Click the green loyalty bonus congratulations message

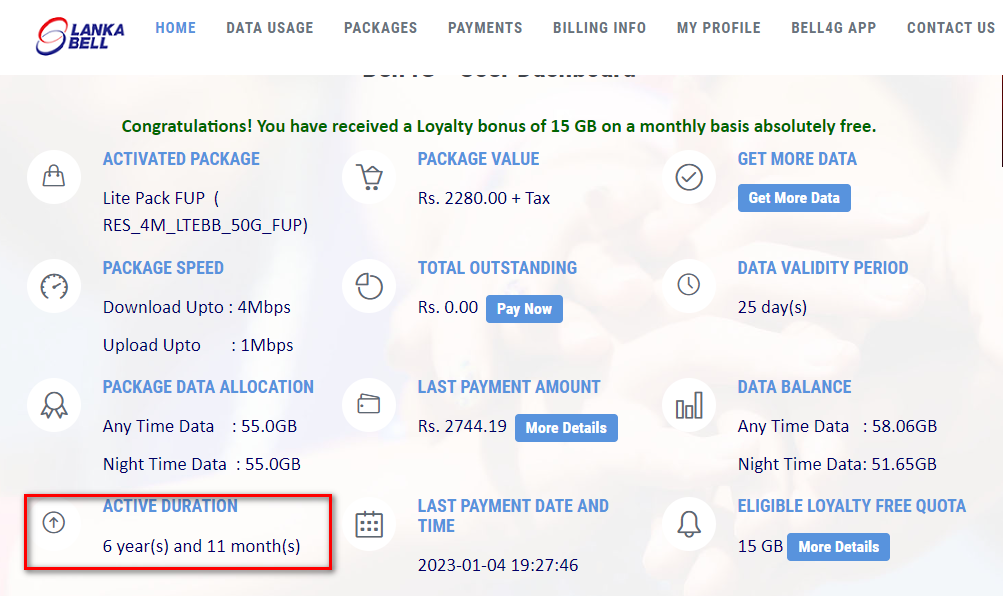[499, 127]
